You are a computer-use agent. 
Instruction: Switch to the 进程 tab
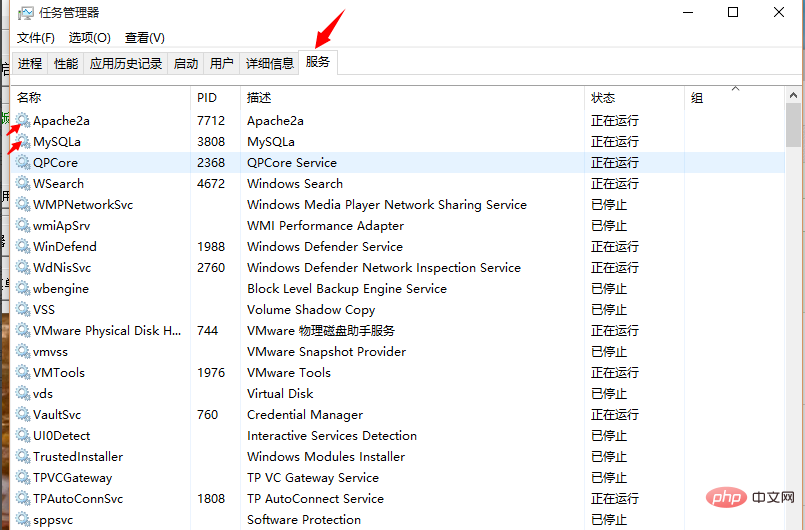pos(30,63)
